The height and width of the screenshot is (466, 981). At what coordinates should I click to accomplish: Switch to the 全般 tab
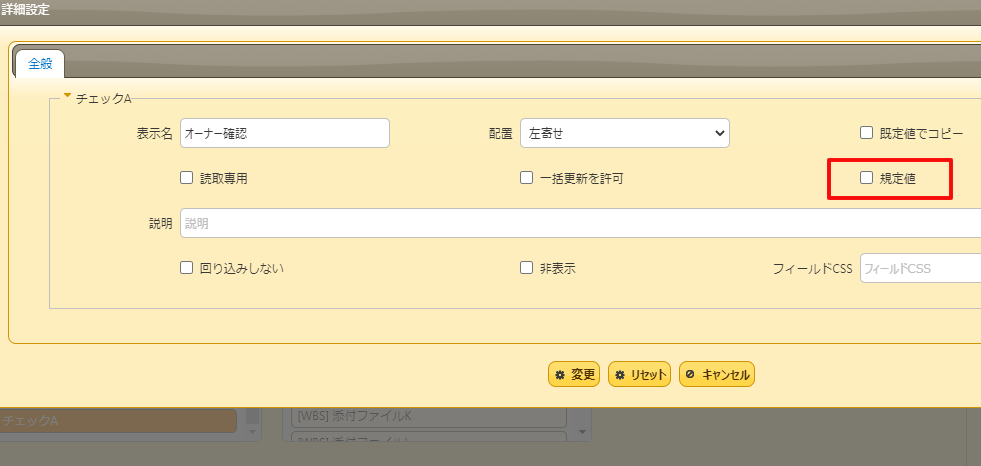pyautogui.click(x=40, y=63)
